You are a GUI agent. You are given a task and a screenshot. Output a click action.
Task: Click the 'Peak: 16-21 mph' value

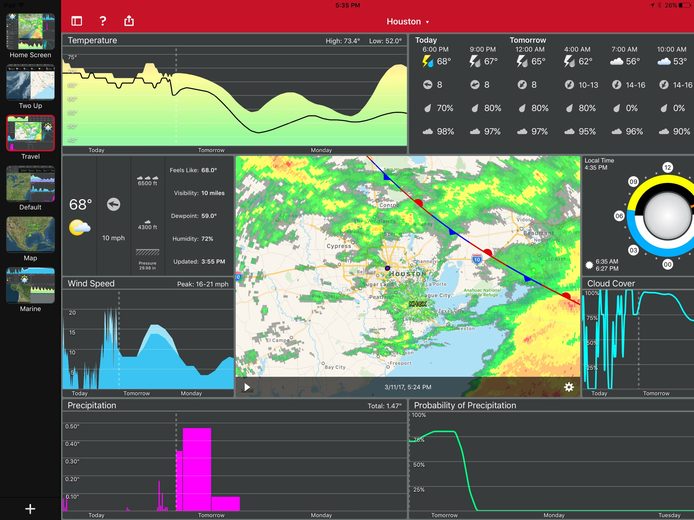click(x=203, y=284)
